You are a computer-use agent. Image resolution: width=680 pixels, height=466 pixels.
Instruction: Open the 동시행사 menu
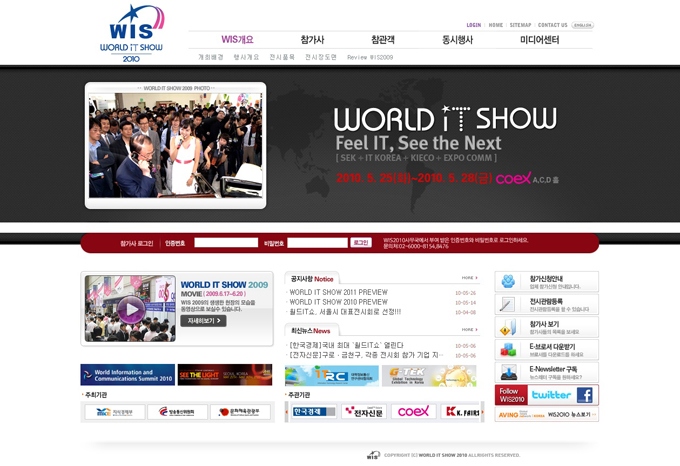point(458,40)
